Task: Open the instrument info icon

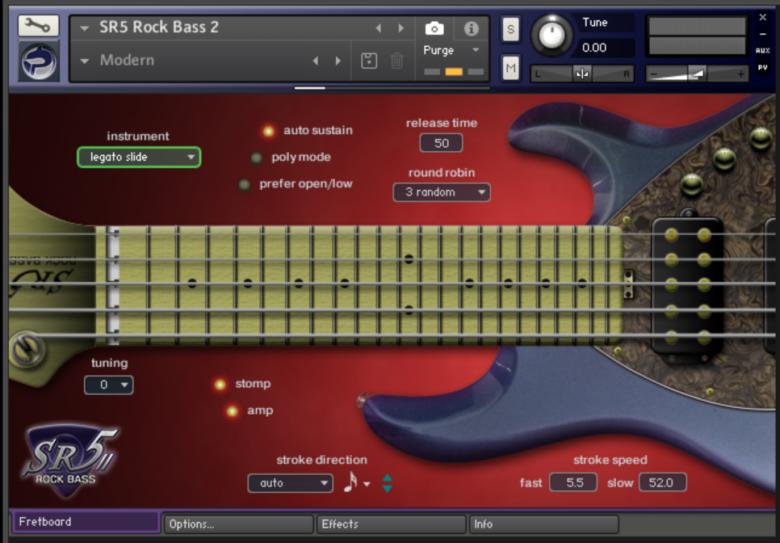Action: (x=471, y=28)
